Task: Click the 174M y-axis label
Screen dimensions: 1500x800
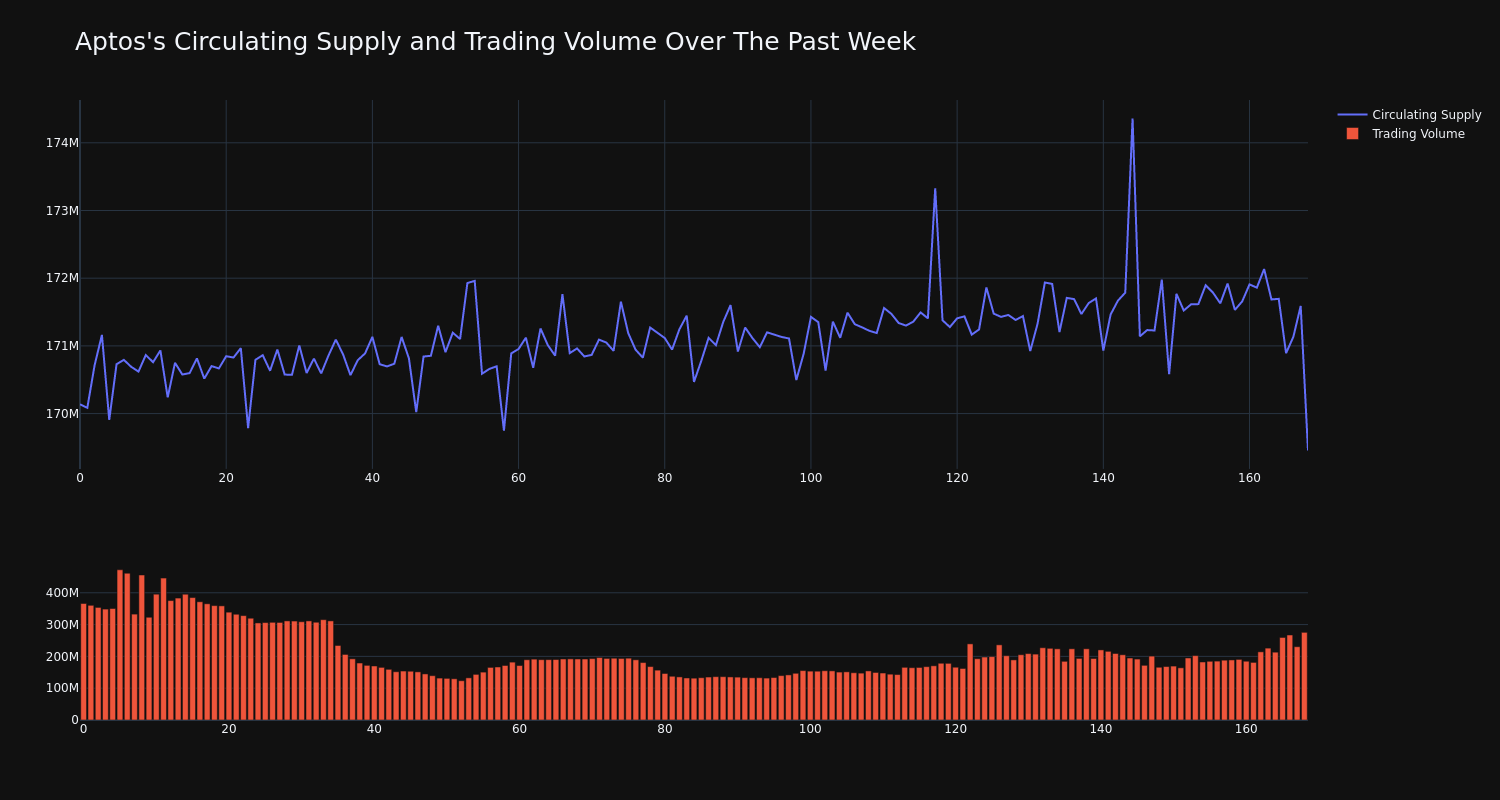Action: pos(62,143)
